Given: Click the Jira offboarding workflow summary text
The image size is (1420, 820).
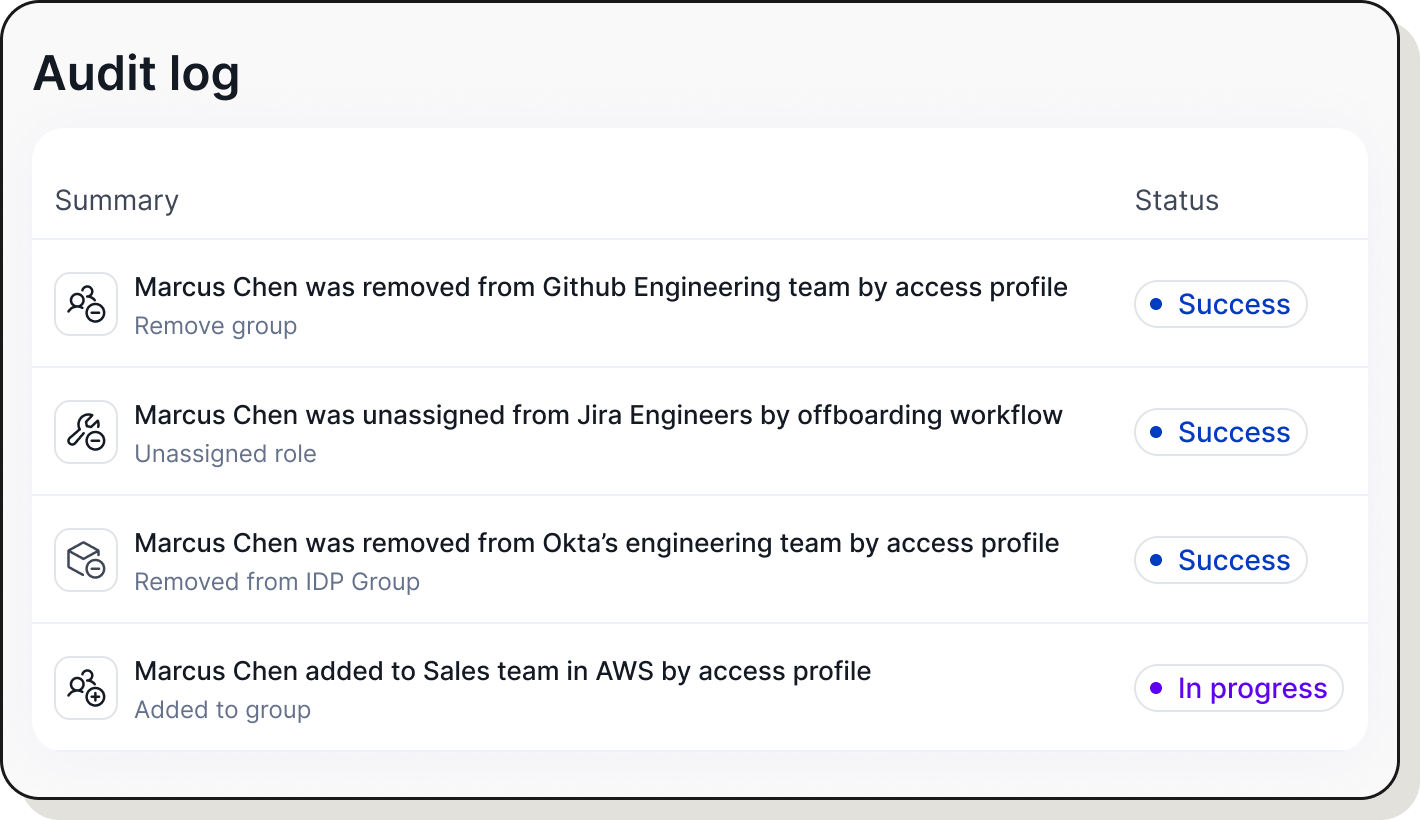Looking at the screenshot, I should [598, 415].
